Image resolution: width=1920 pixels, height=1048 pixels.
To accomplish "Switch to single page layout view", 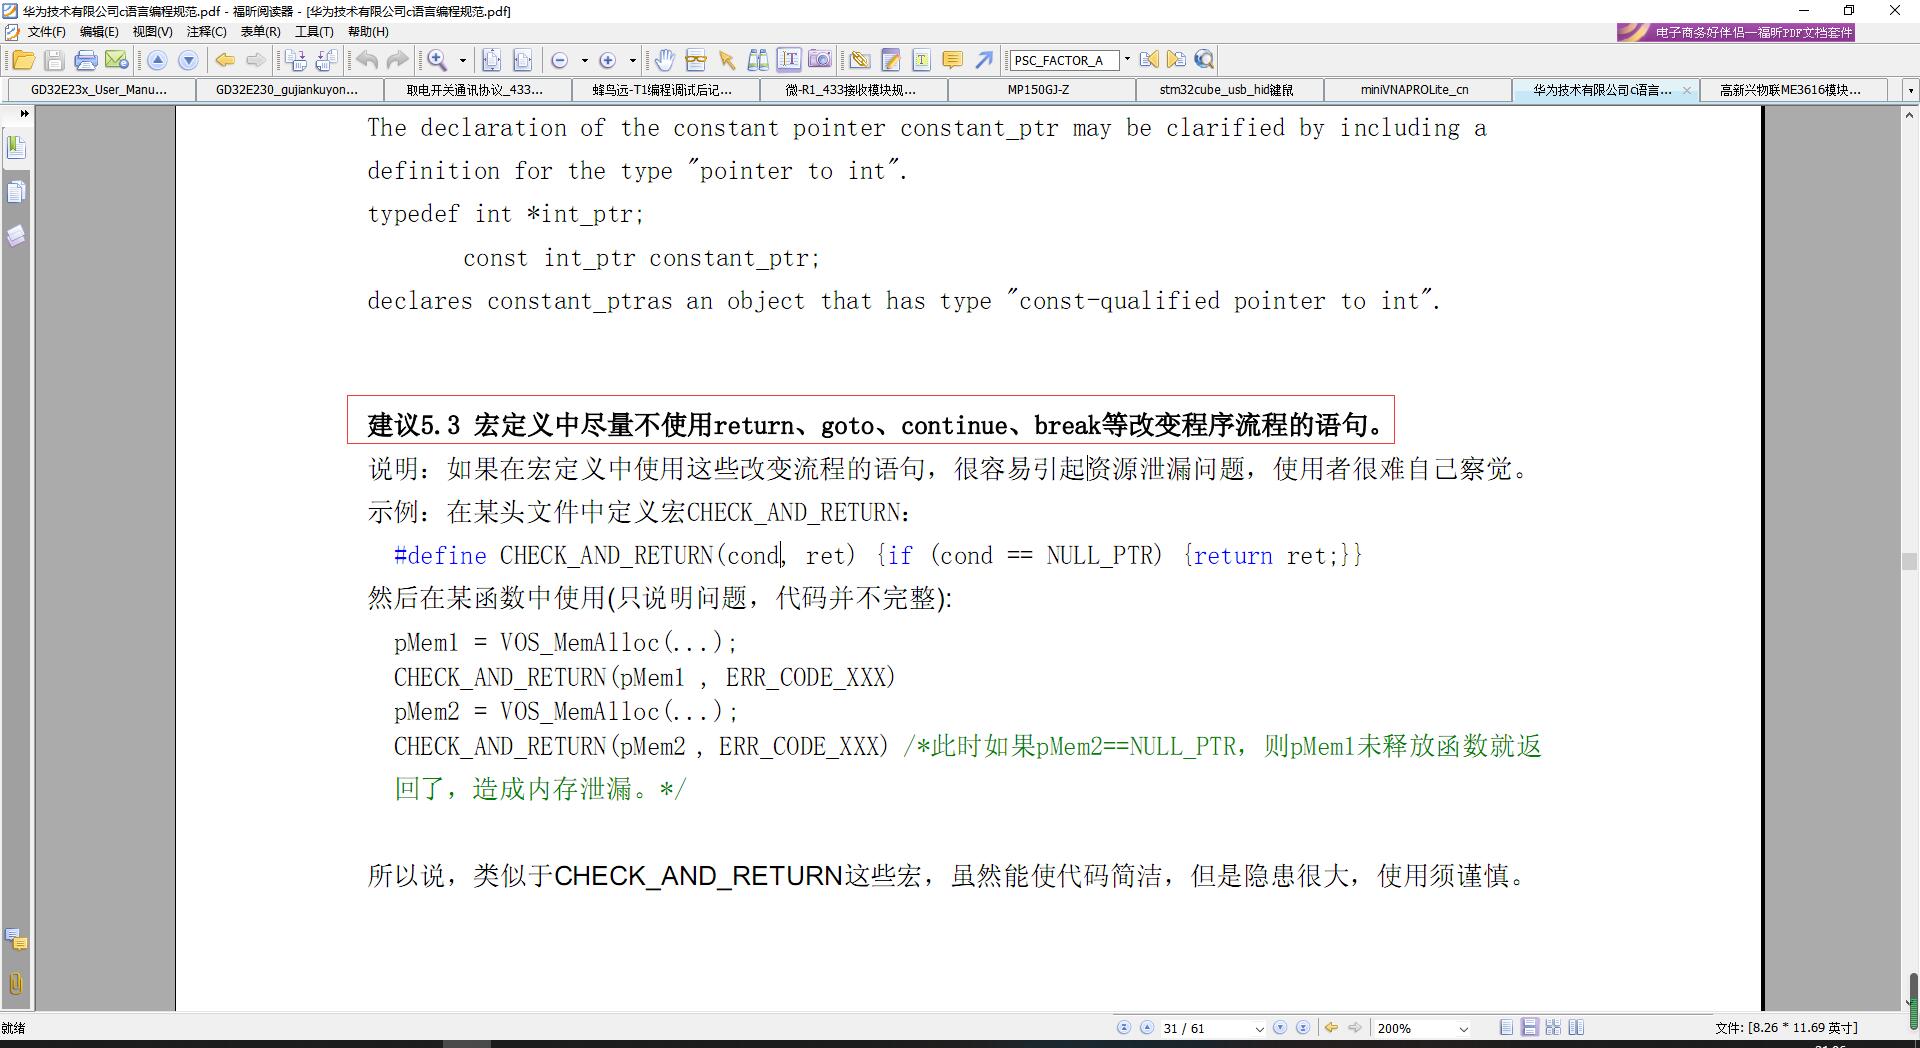I will [1507, 1027].
